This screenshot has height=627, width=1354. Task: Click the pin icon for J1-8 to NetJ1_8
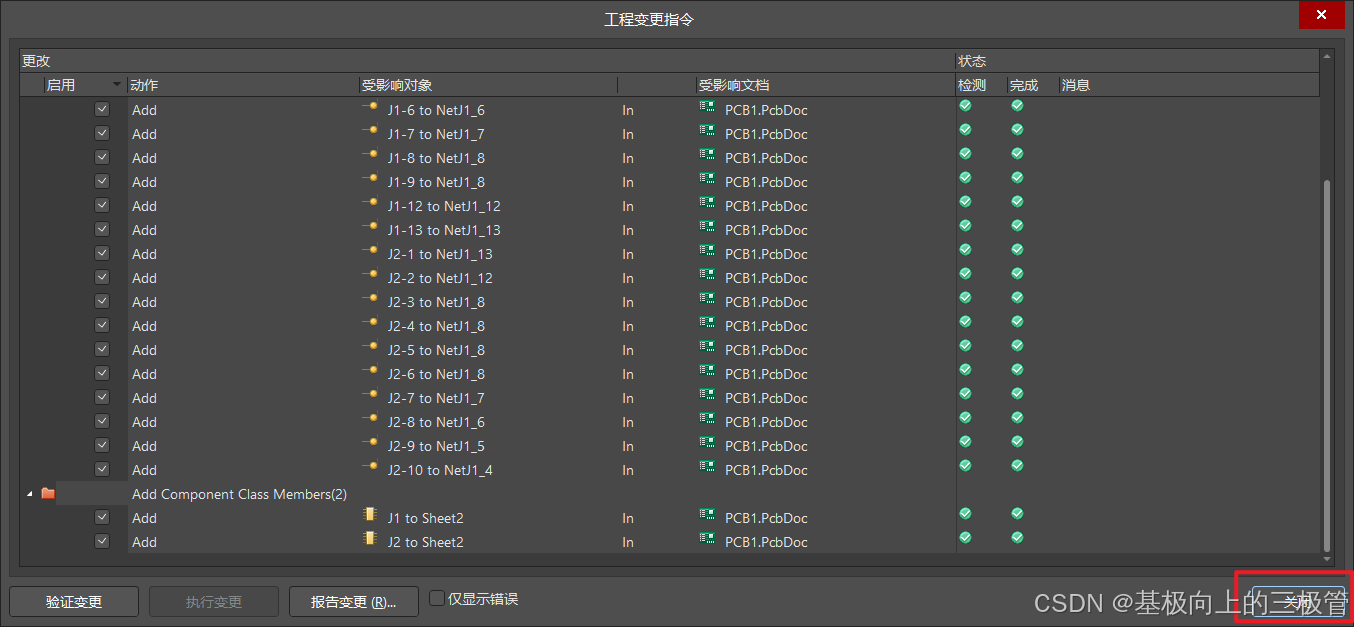[x=370, y=154]
